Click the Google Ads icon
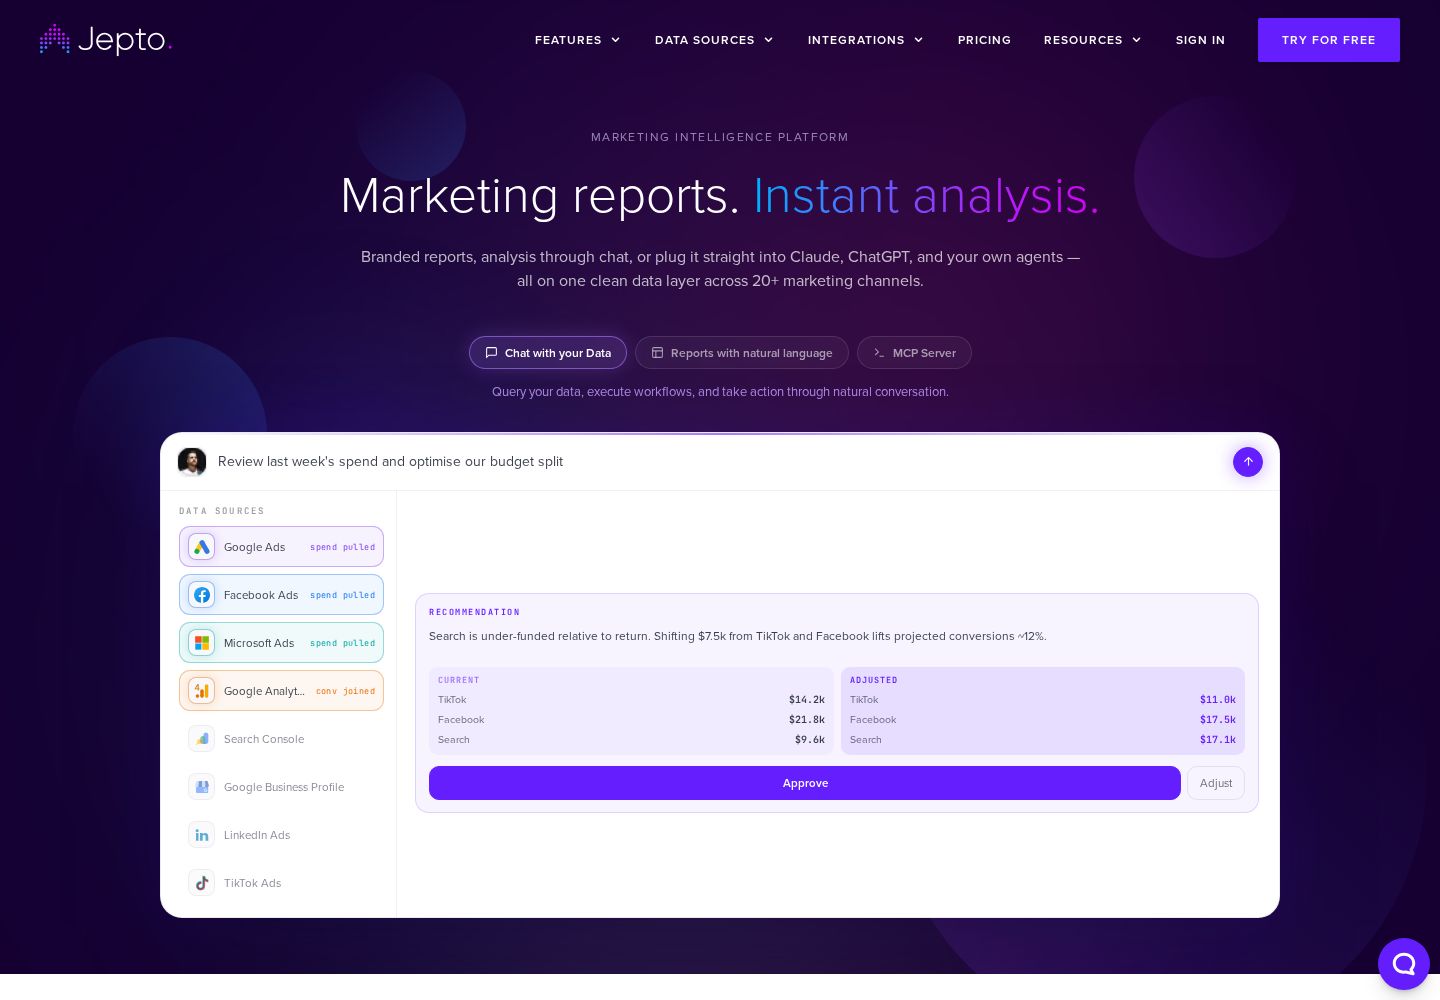Screen dimensions: 1440x1000 coord(202,547)
